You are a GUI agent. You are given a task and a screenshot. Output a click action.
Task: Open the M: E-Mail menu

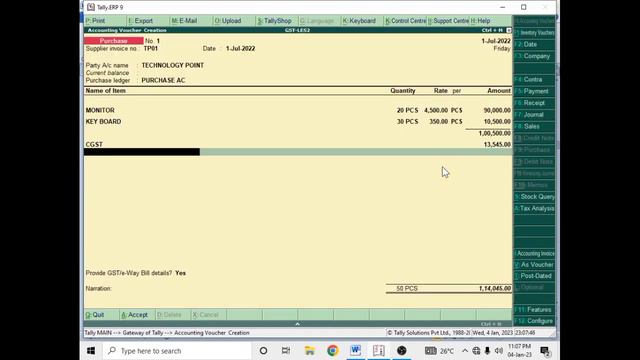point(191,21)
